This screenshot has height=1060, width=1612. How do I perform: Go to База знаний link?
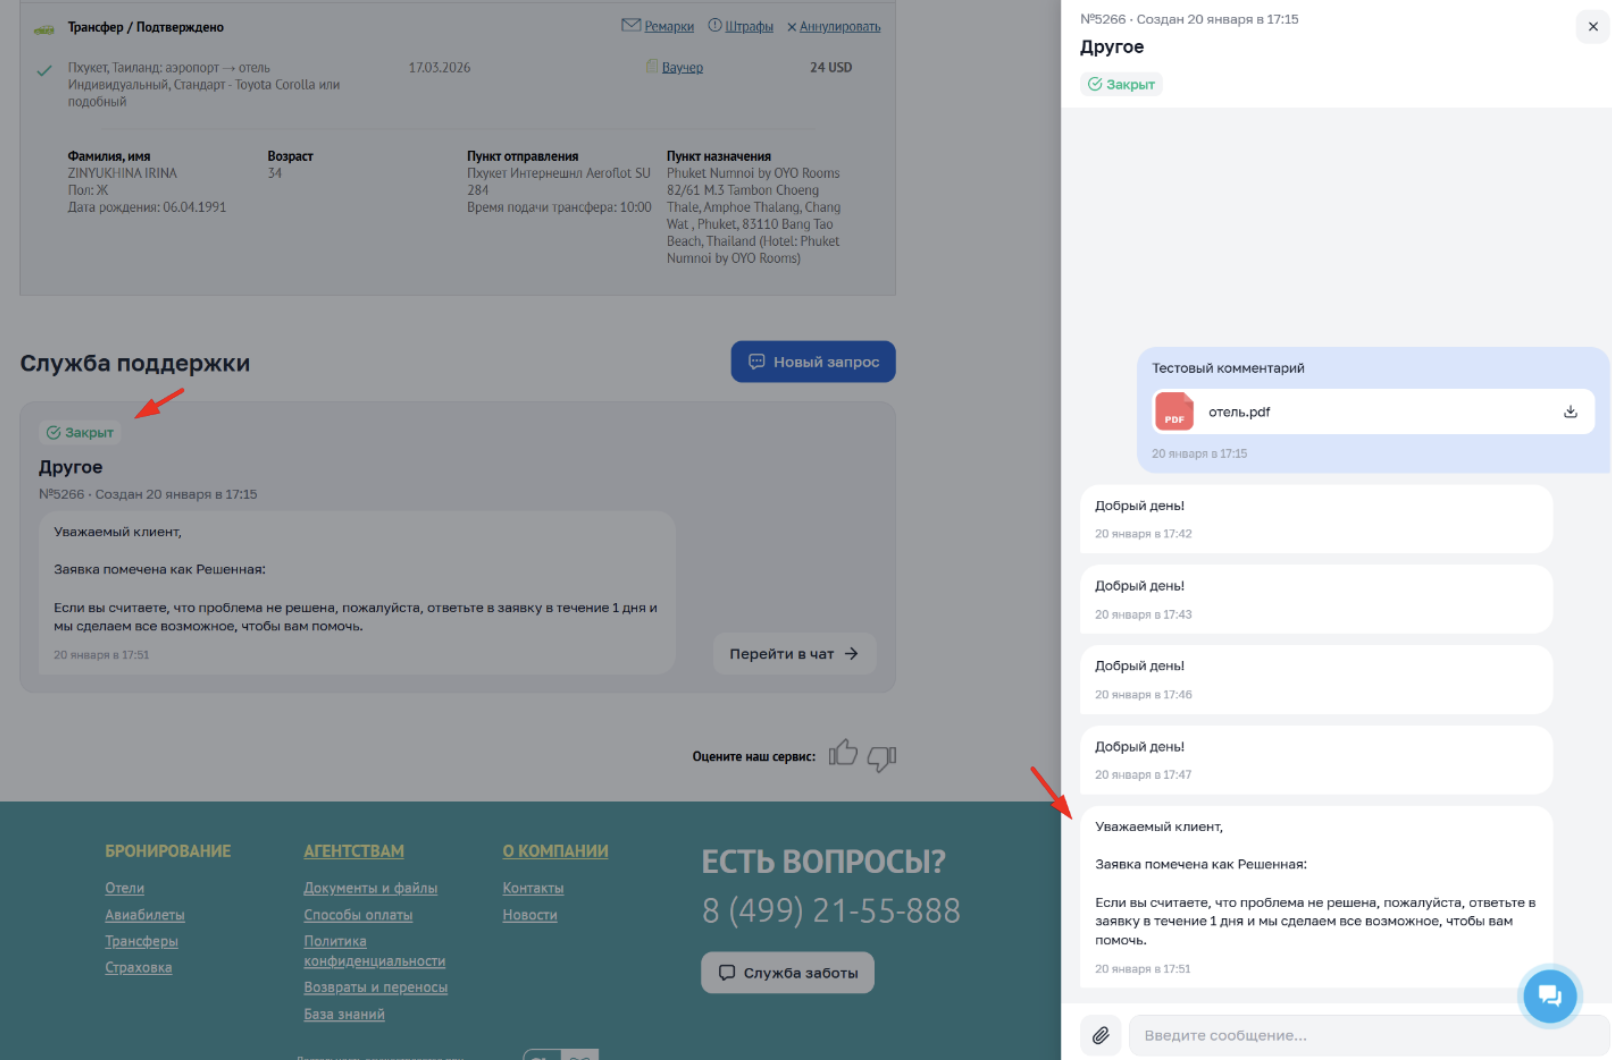(x=344, y=1014)
